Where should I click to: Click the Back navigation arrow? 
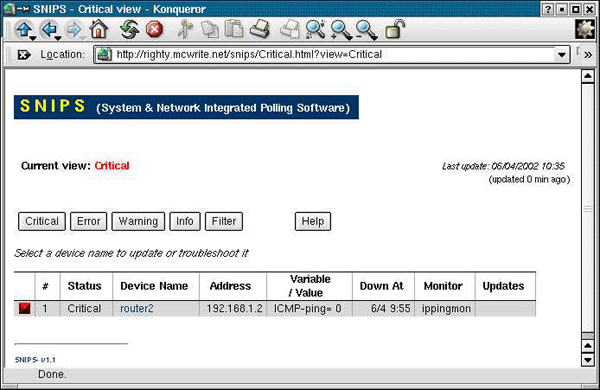pyautogui.click(x=49, y=29)
